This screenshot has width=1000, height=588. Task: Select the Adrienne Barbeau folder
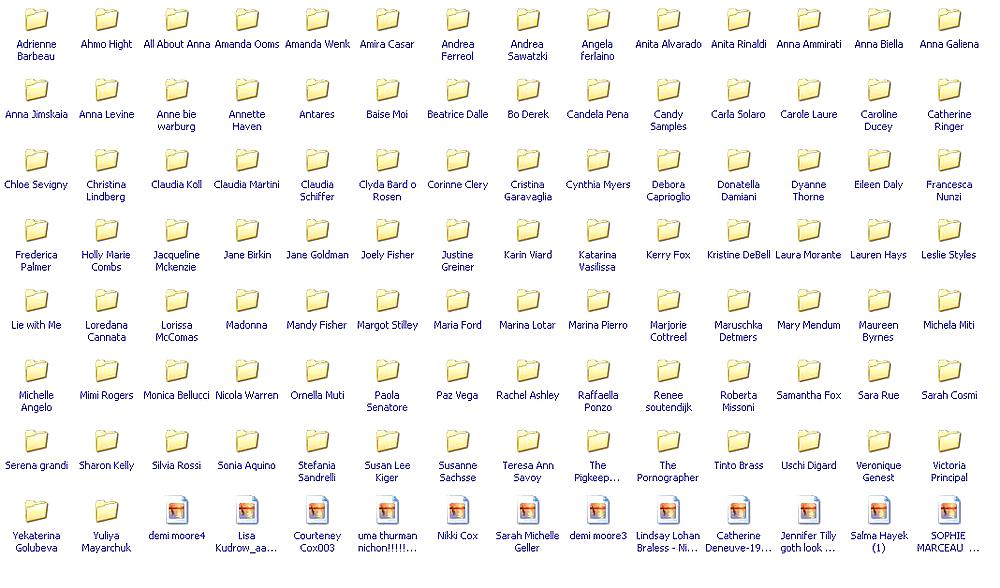click(x=37, y=20)
